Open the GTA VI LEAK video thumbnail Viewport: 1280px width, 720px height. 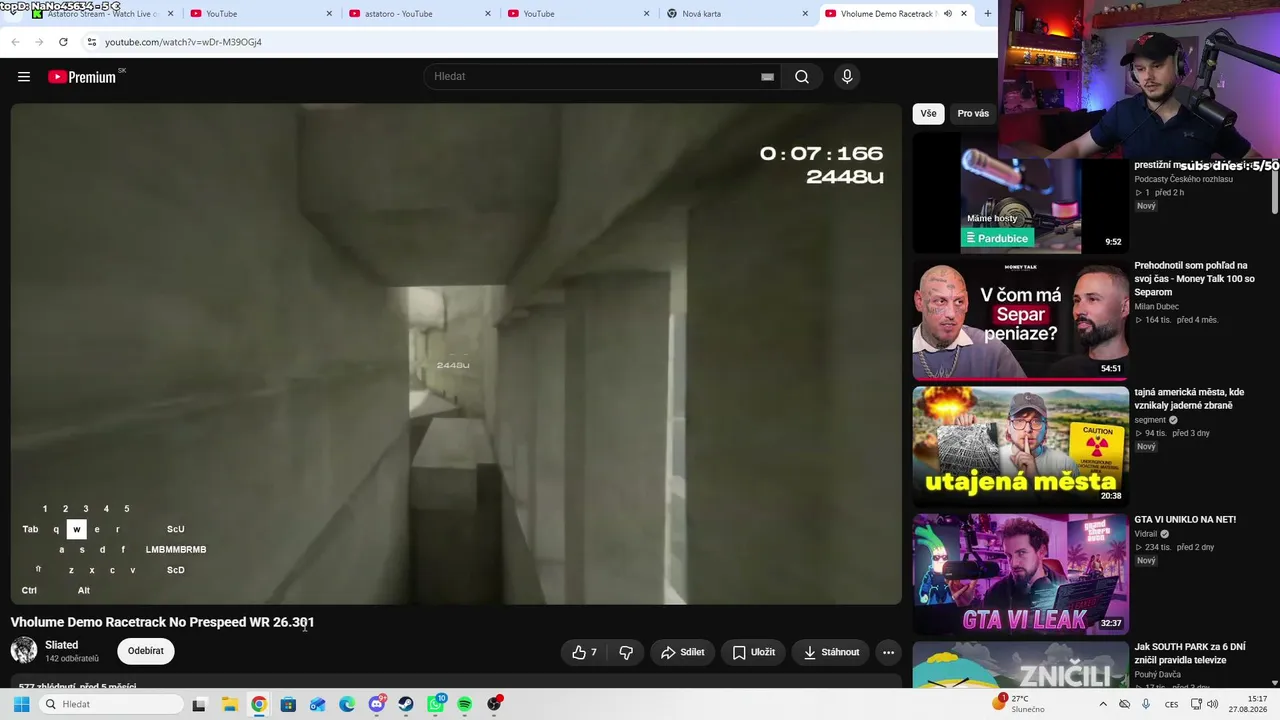tap(1020, 574)
